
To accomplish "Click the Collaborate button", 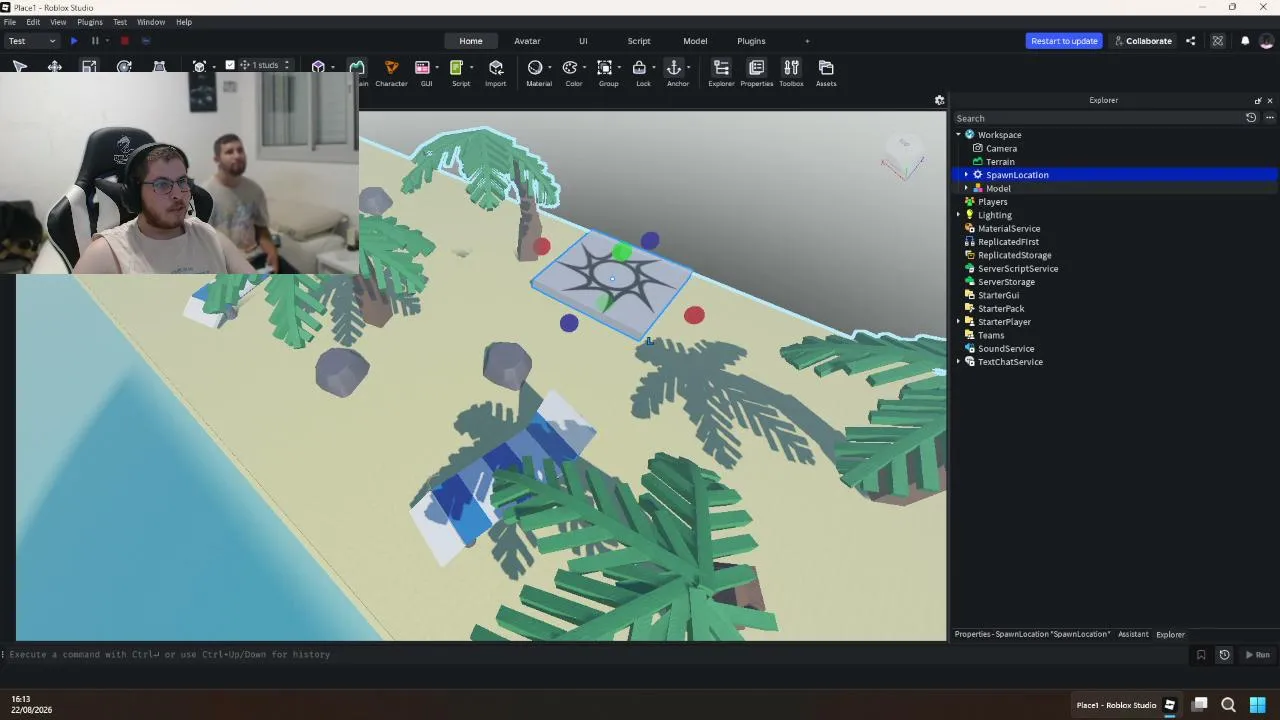I will tap(1142, 41).
